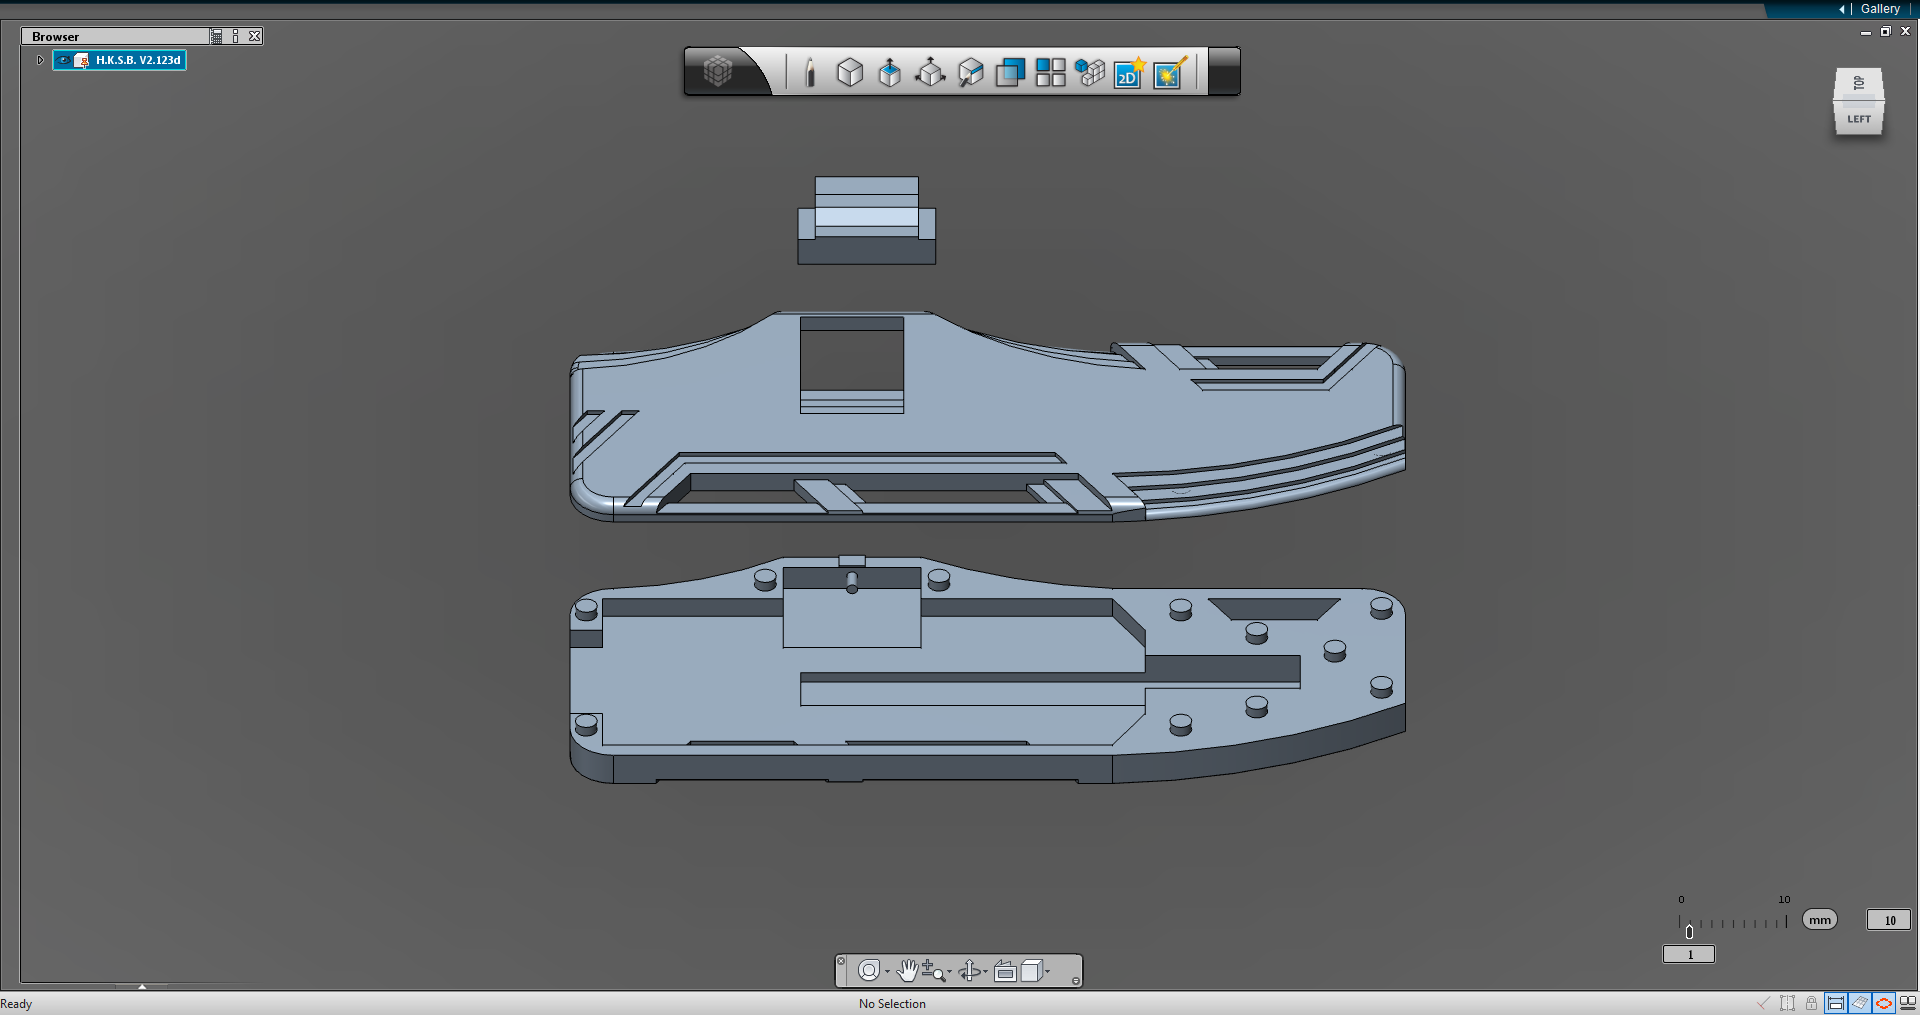Viewport: 1920px width, 1015px height.
Task: Select the Transform move tool
Action: [x=930, y=72]
